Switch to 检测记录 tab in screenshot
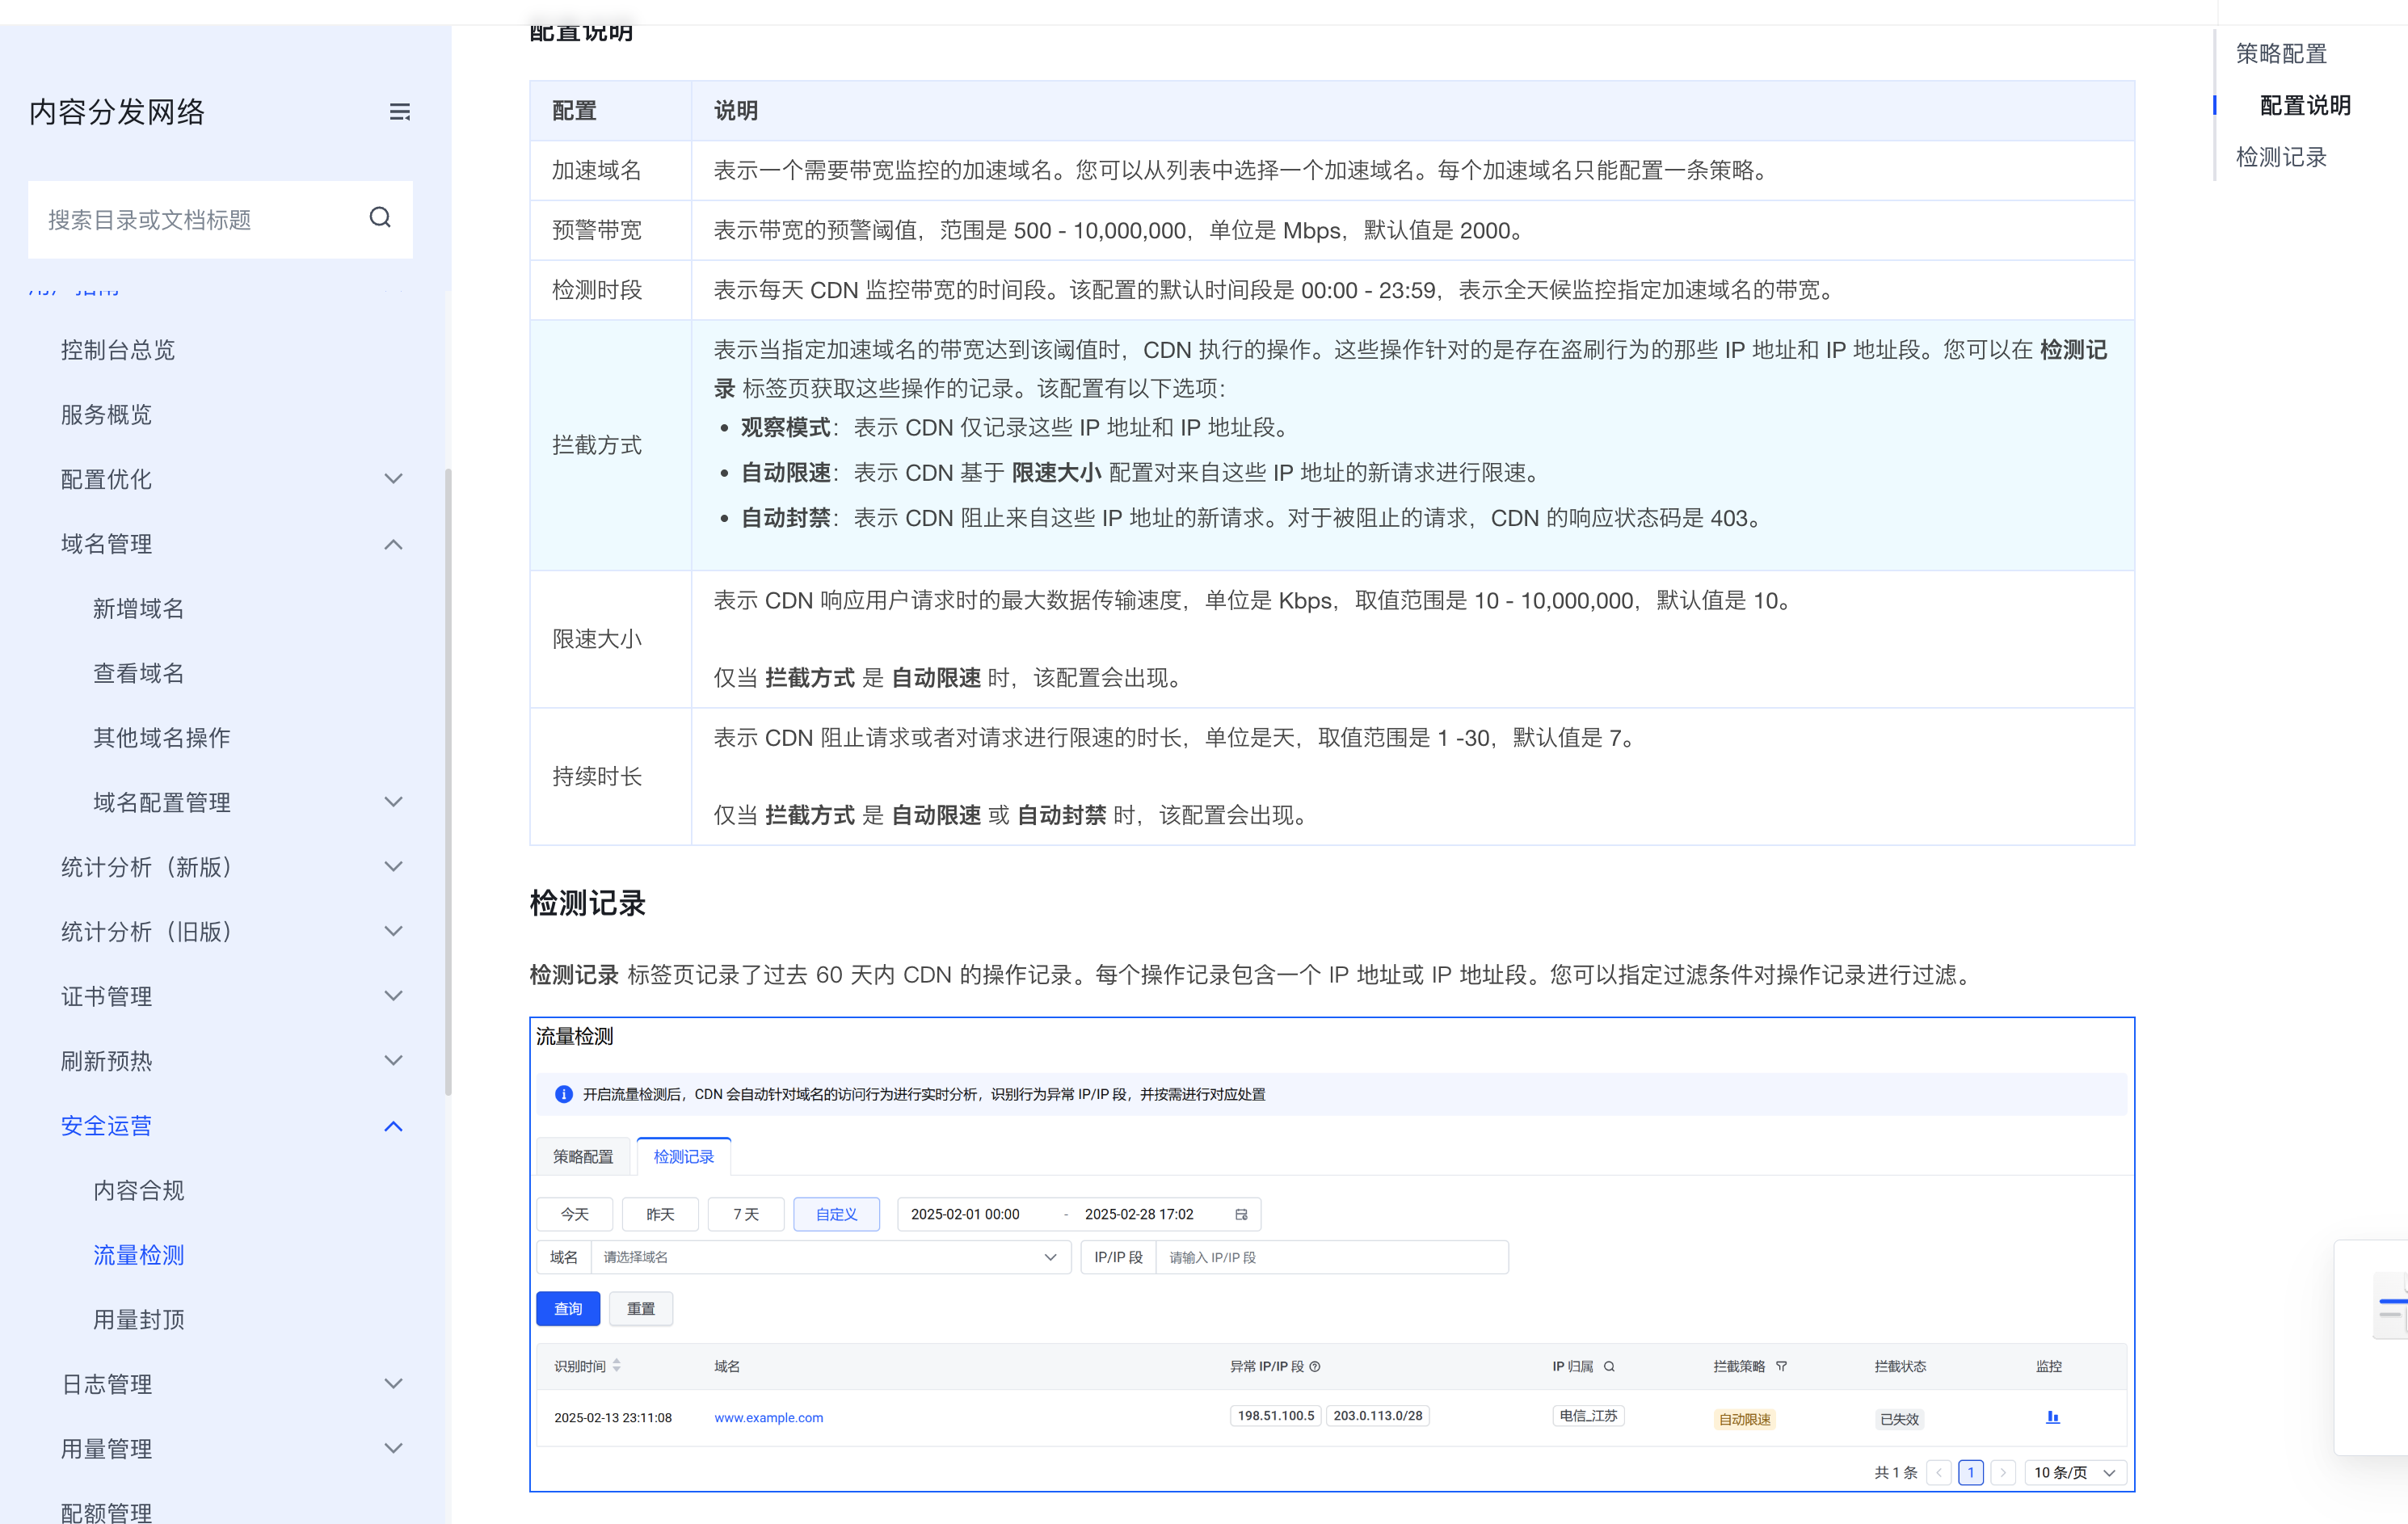This screenshot has width=2408, height=1524. 684,1156
